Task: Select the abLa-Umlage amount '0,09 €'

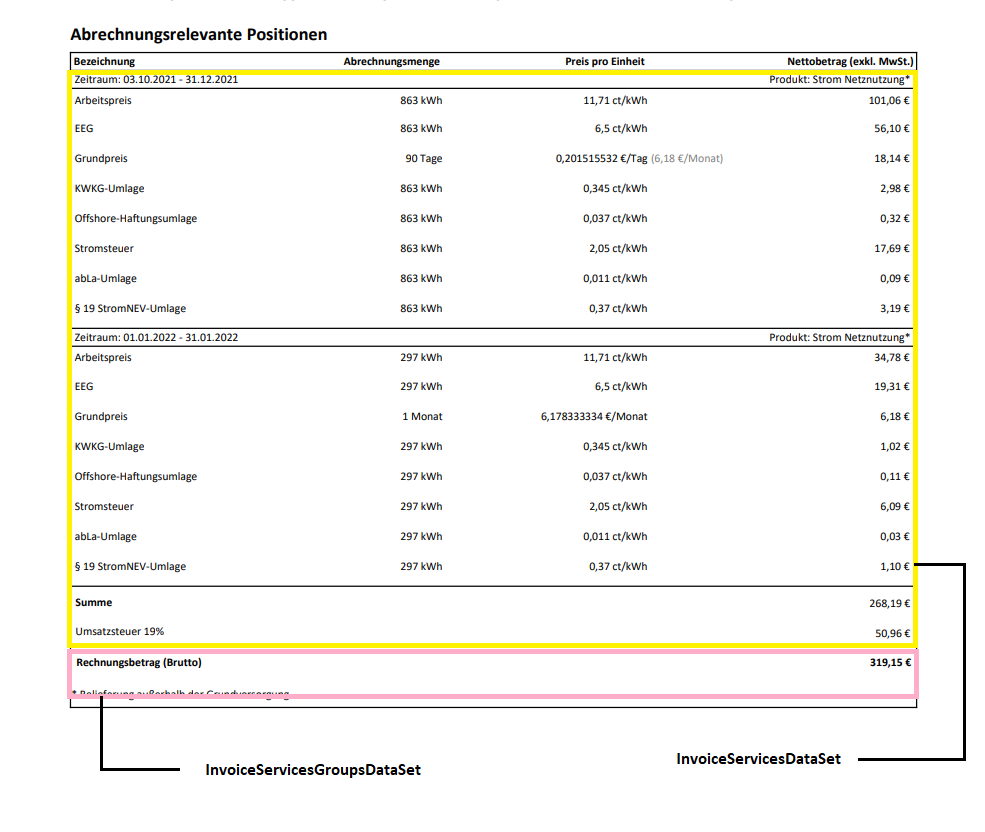Action: [895, 278]
